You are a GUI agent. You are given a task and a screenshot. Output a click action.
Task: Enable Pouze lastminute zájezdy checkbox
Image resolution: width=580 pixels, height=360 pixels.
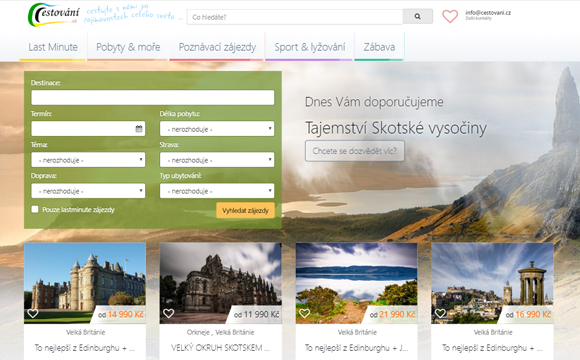click(x=35, y=209)
